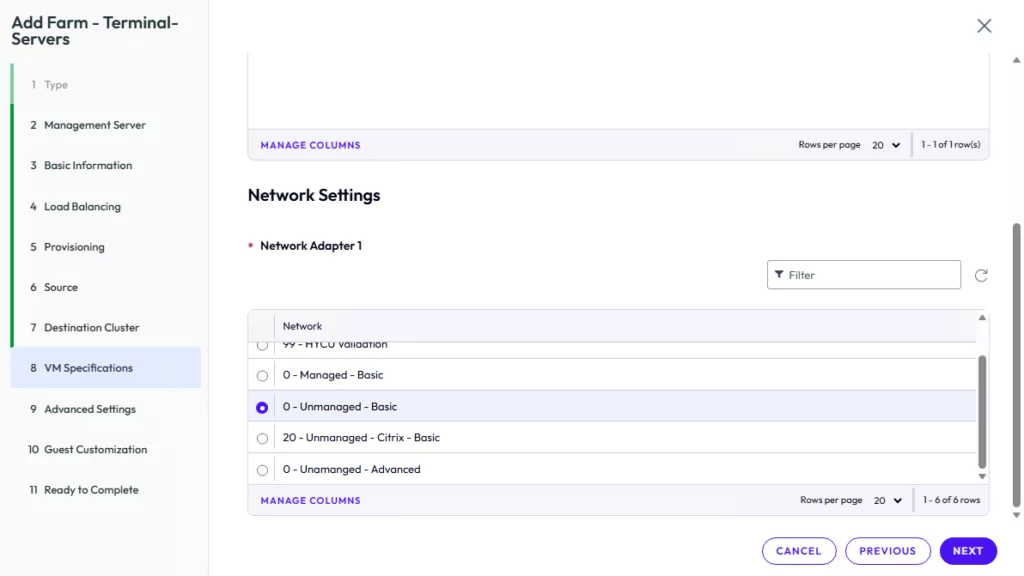Click the PREVIOUS button
Viewport: 1024px width, 576px height.
click(887, 551)
